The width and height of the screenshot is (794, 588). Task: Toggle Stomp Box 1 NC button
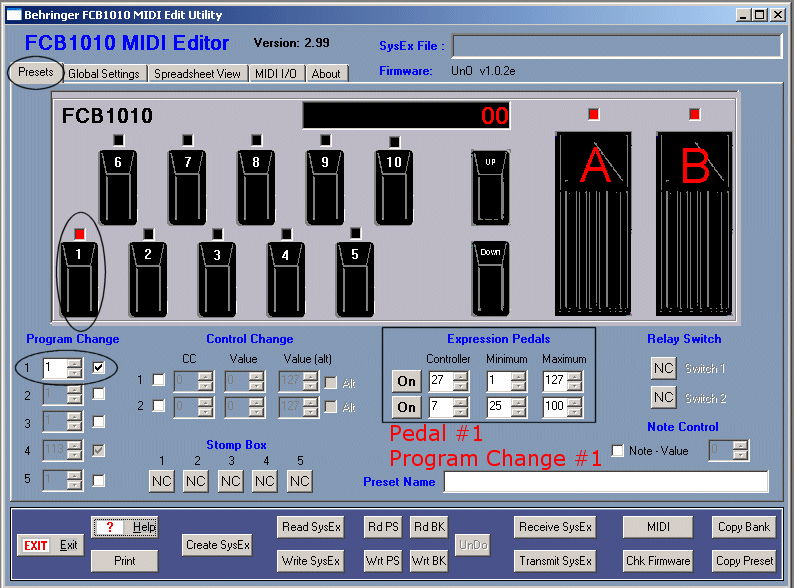click(x=162, y=481)
